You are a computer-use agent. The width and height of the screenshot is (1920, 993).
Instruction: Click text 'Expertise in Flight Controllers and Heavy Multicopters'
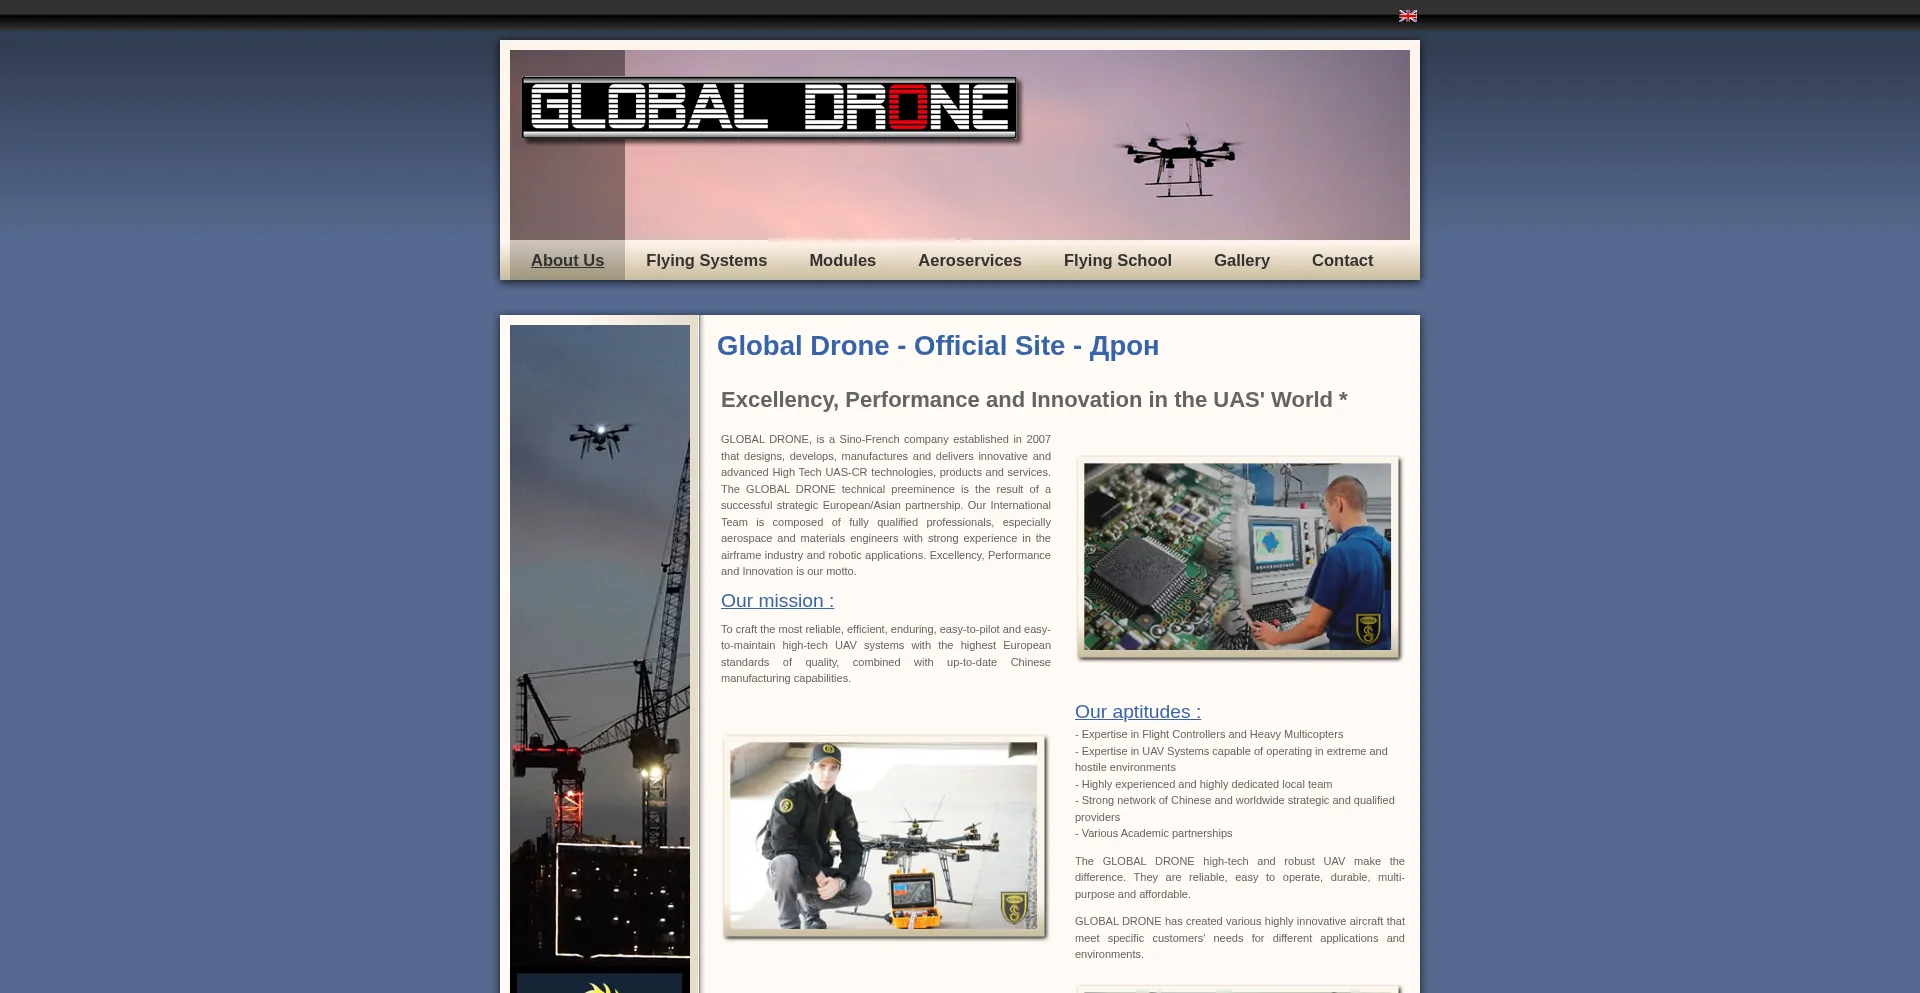pyautogui.click(x=1212, y=734)
